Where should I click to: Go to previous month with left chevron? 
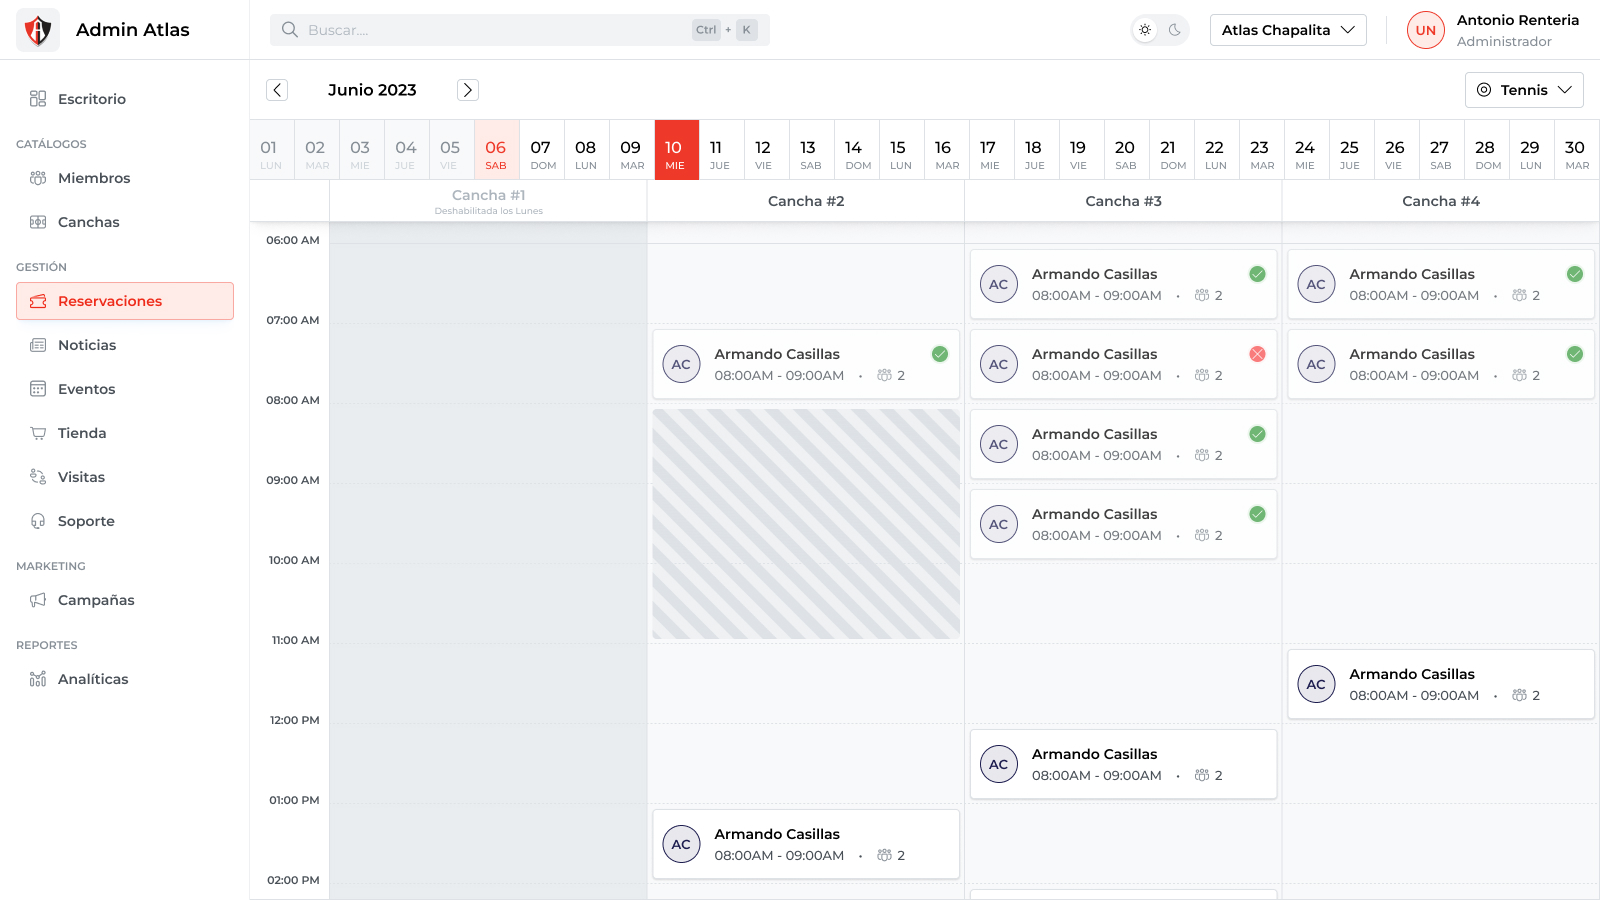[277, 90]
